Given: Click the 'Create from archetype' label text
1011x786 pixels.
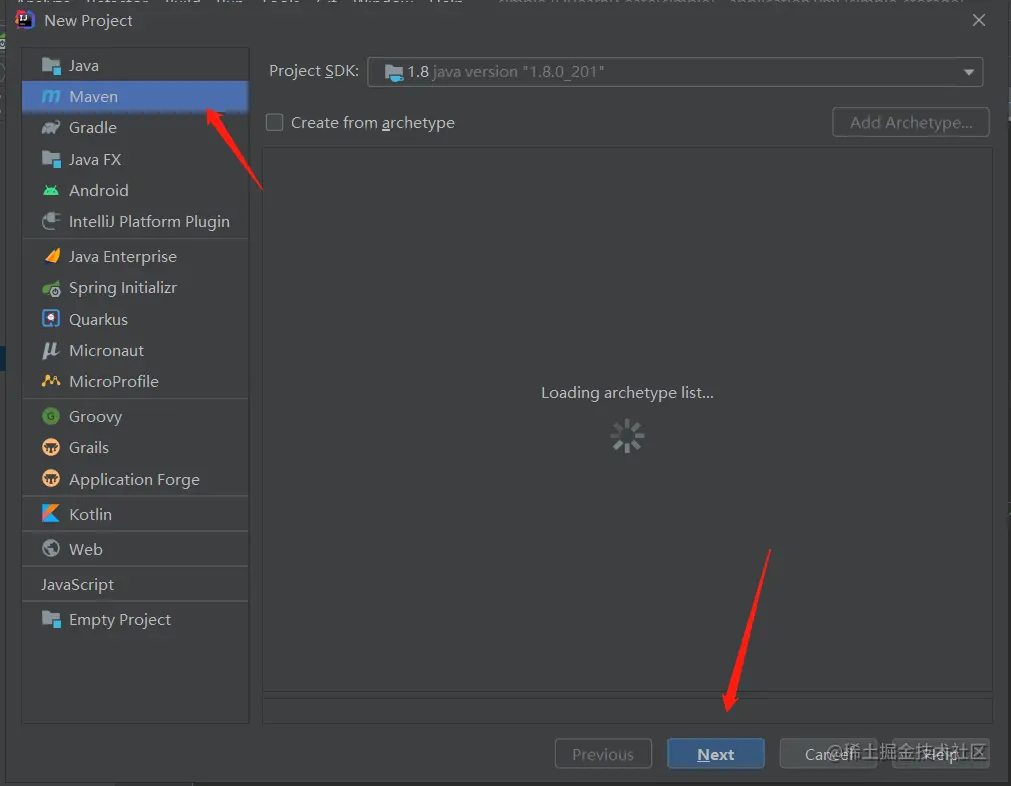Looking at the screenshot, I should tap(373, 123).
